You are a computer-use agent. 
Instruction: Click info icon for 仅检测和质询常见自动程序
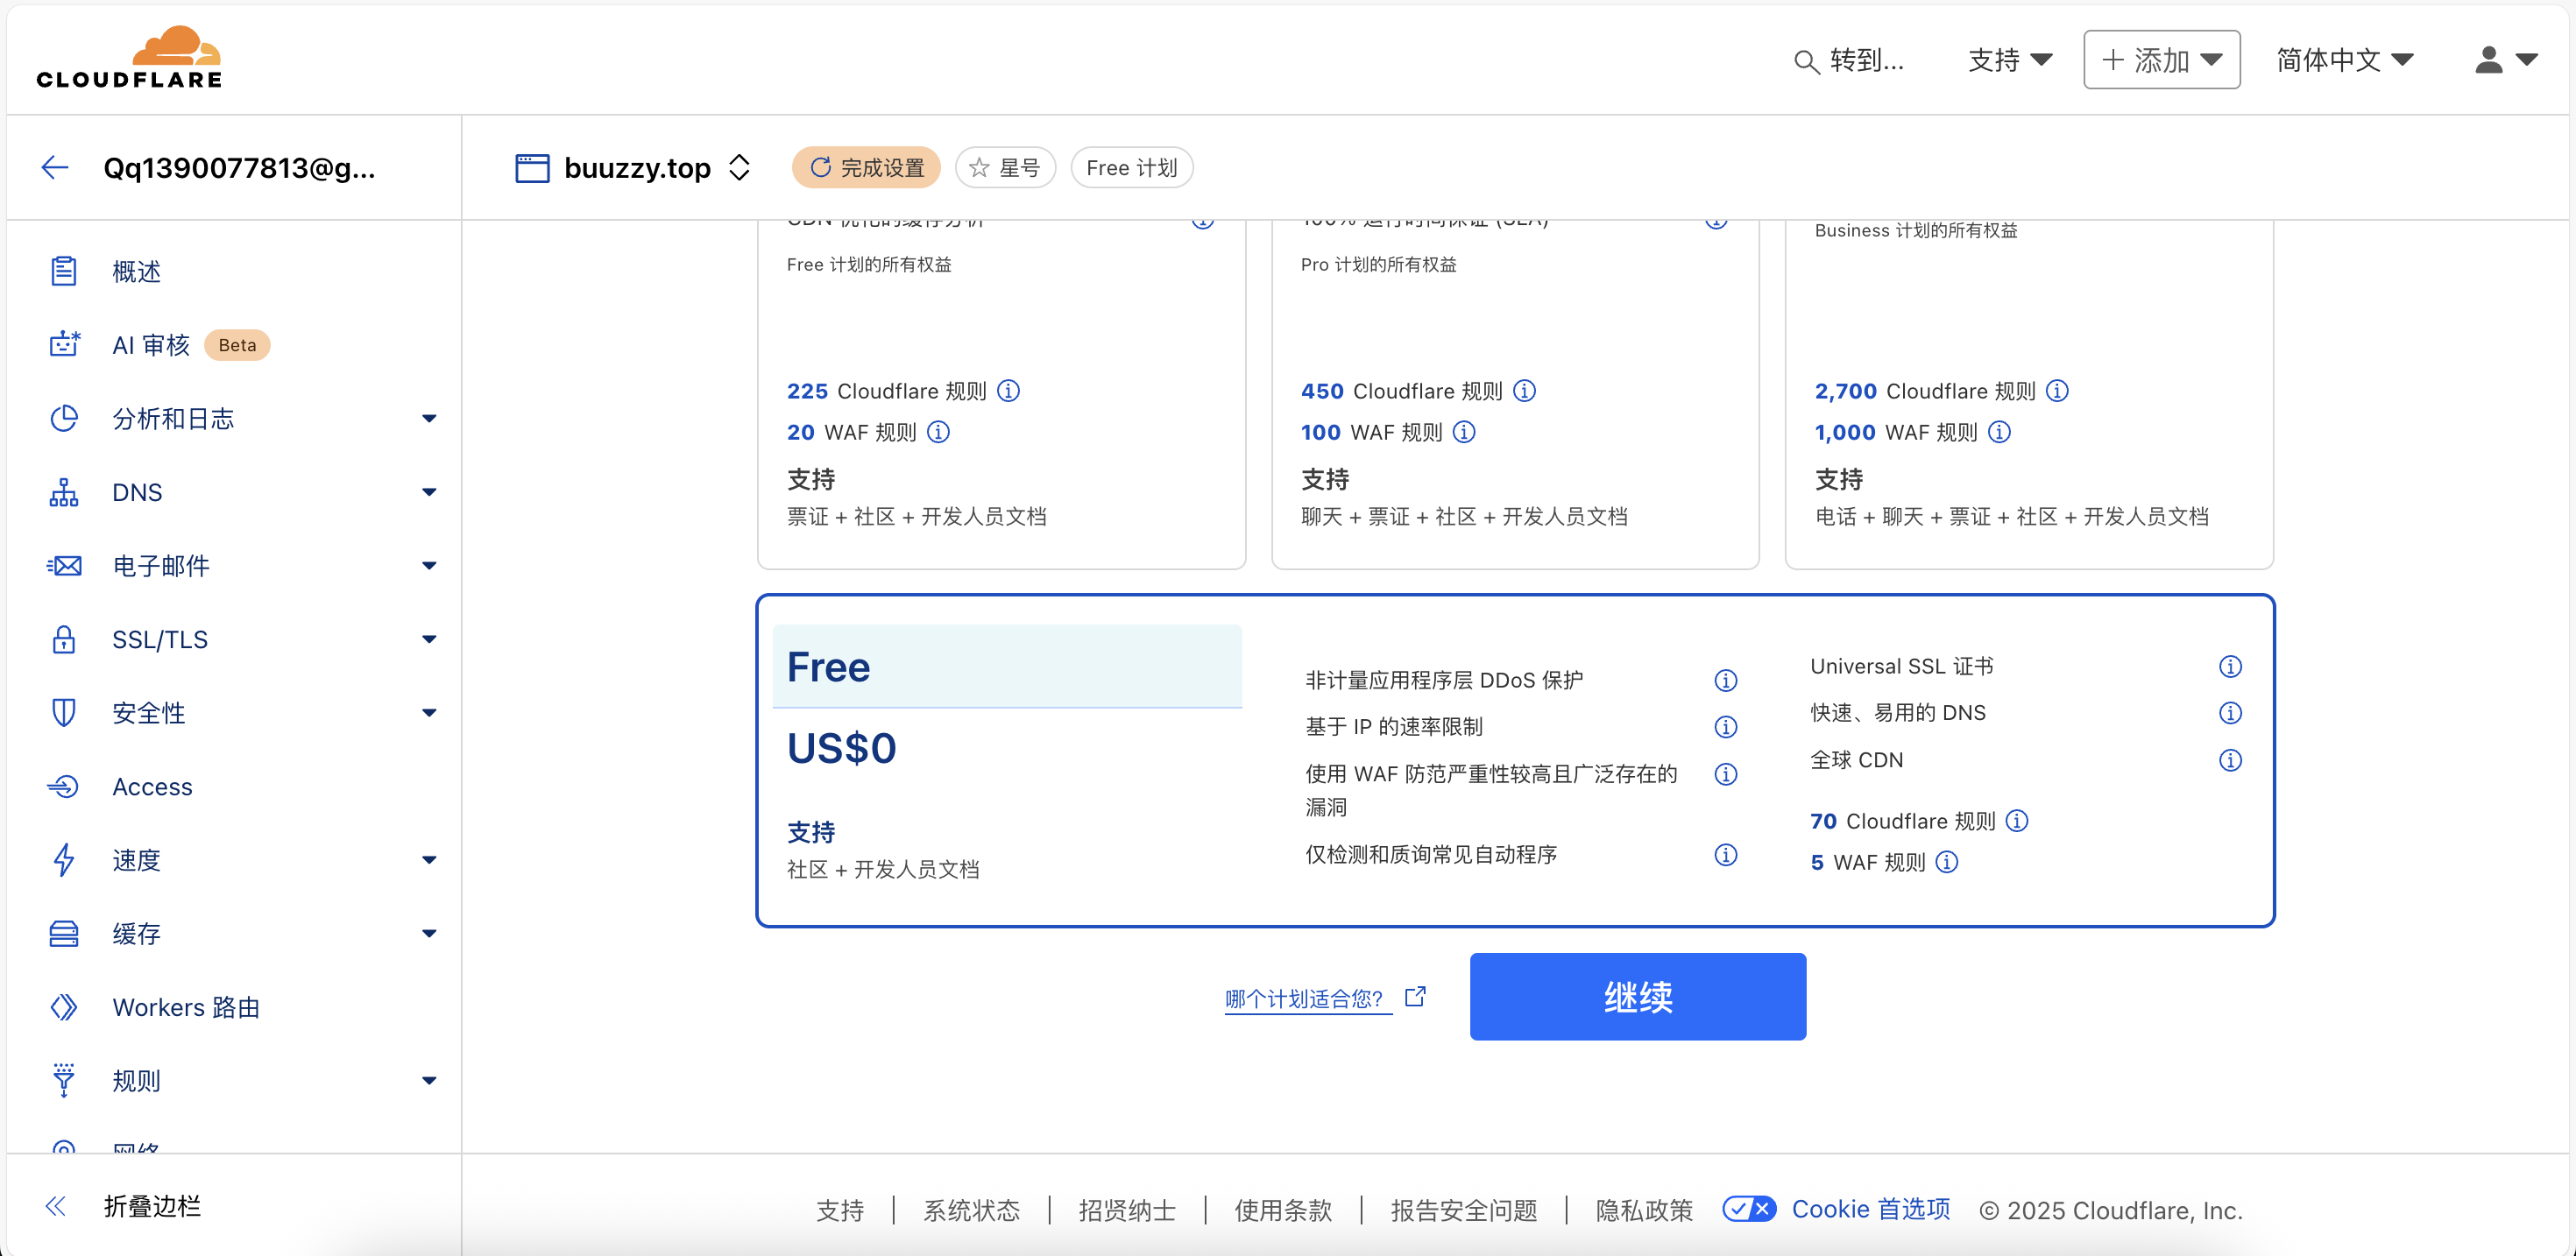point(1726,854)
